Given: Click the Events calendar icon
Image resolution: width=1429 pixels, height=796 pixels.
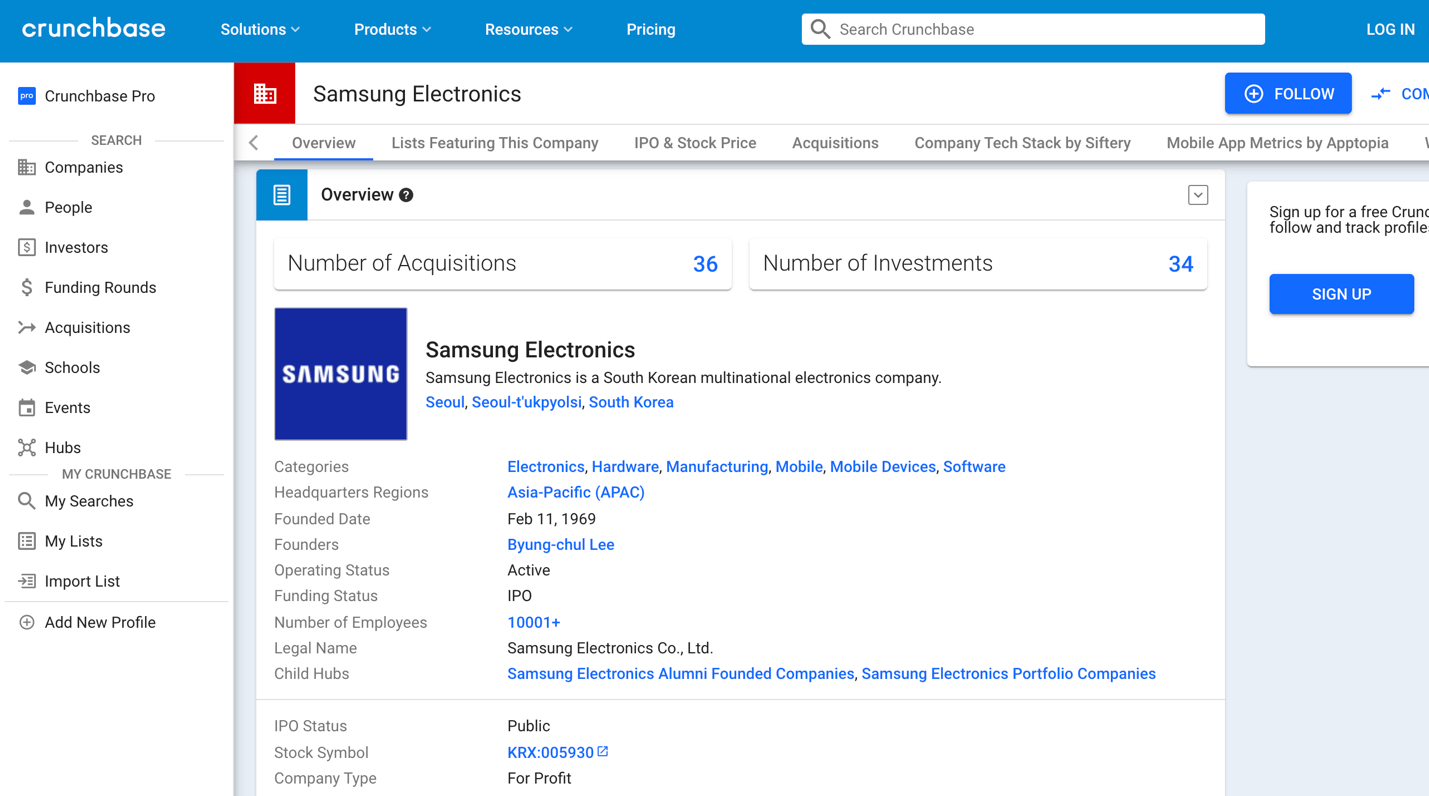Looking at the screenshot, I should pos(27,408).
